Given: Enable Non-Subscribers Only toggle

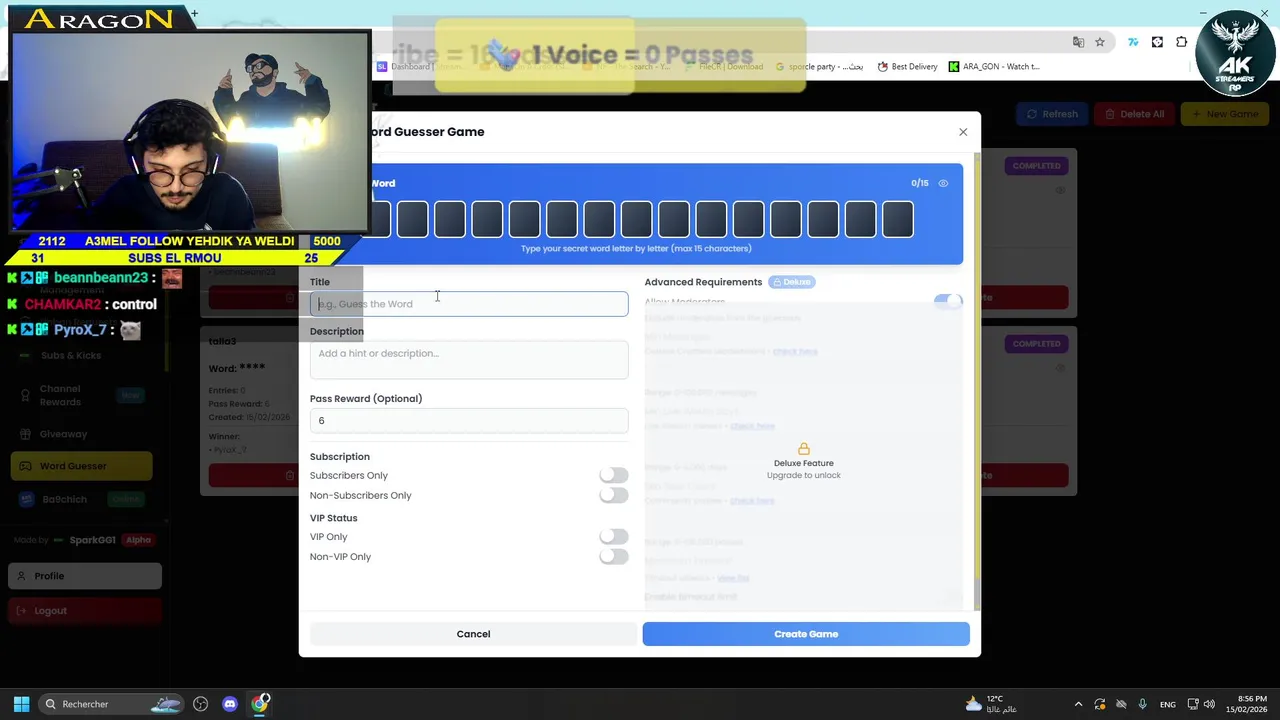Looking at the screenshot, I should (x=614, y=496).
